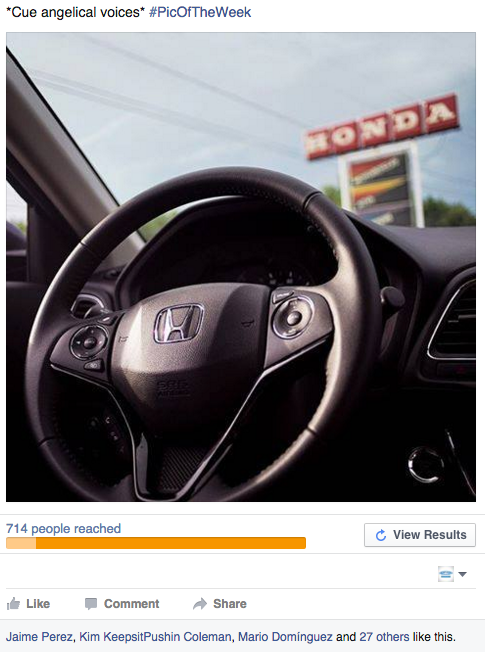Click the Comment speech bubble icon
This screenshot has height=652, width=485.
[91, 604]
